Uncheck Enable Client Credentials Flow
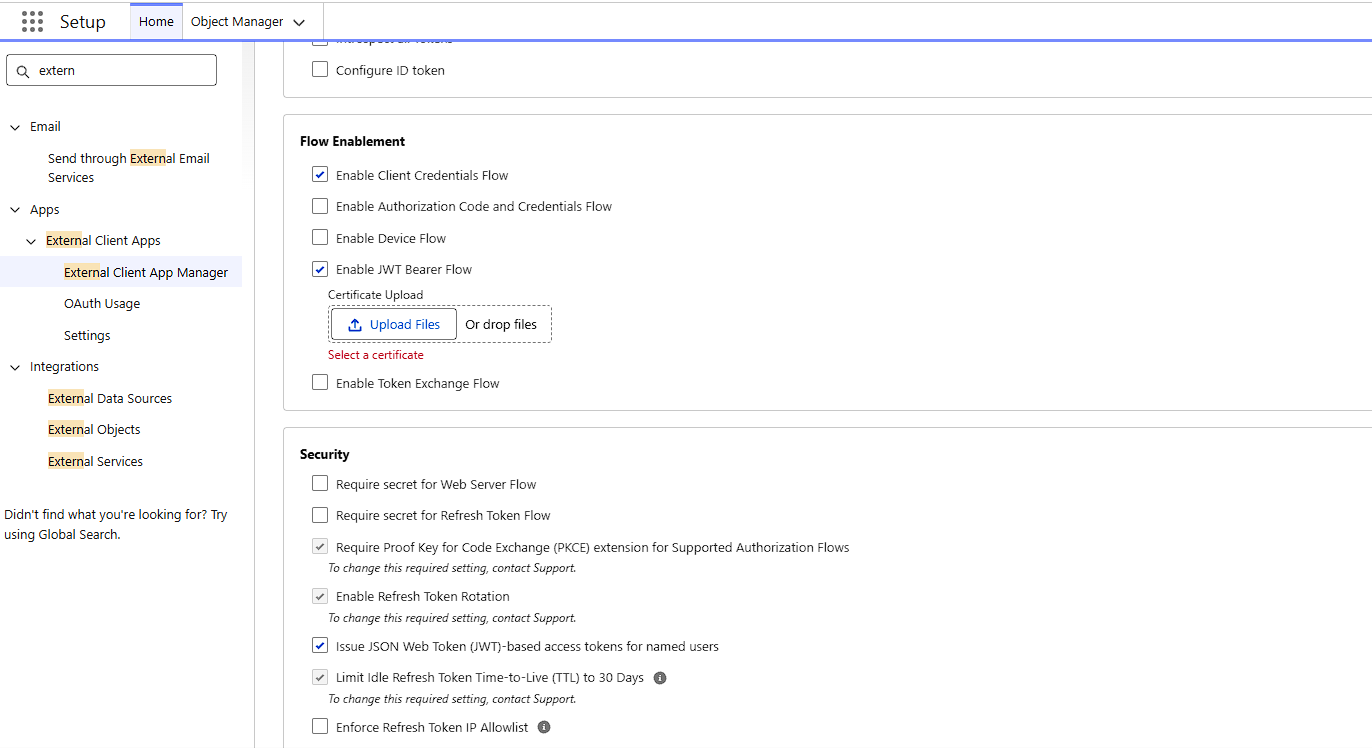The width and height of the screenshot is (1372, 748). tap(320, 175)
